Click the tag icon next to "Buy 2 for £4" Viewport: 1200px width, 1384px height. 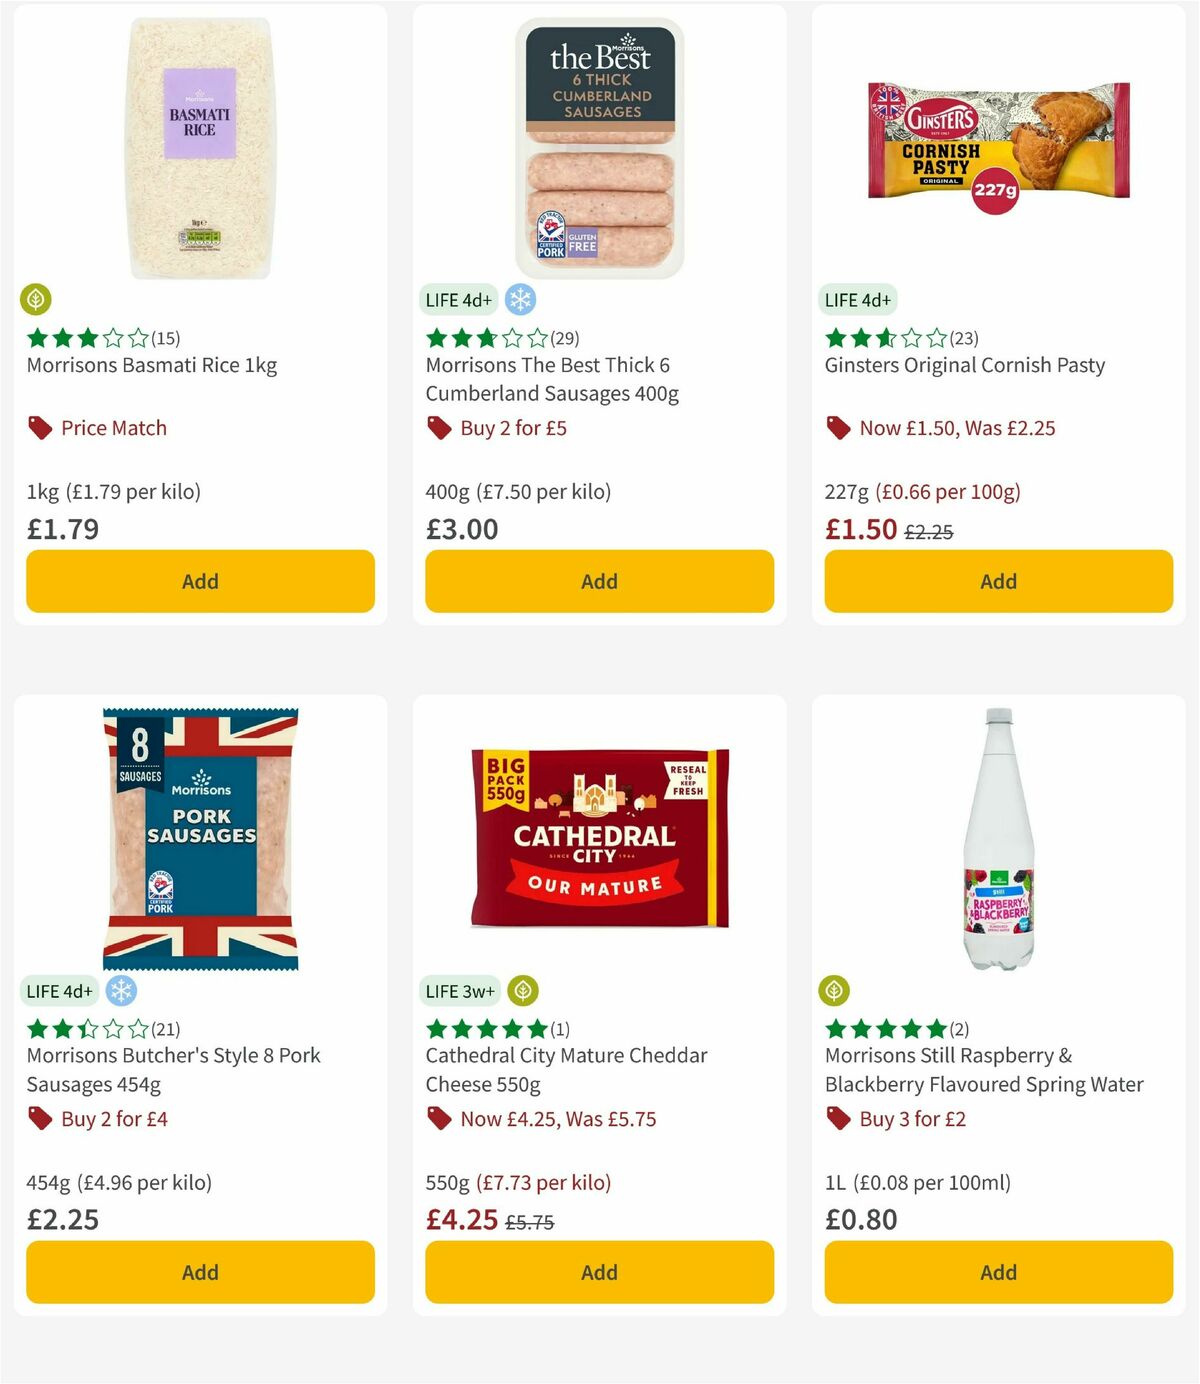41,1118
